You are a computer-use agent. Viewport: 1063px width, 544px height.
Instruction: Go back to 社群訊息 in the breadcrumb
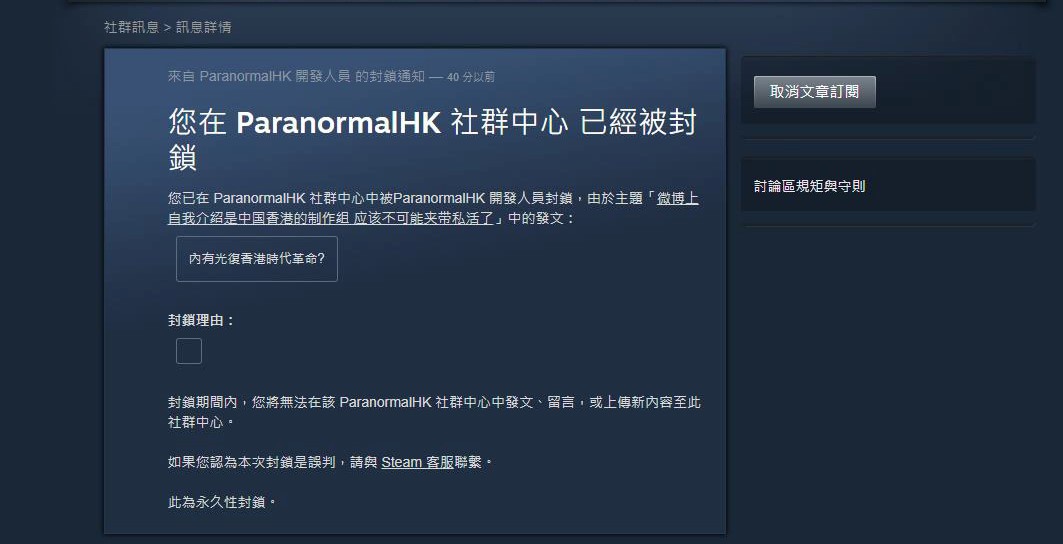point(132,27)
